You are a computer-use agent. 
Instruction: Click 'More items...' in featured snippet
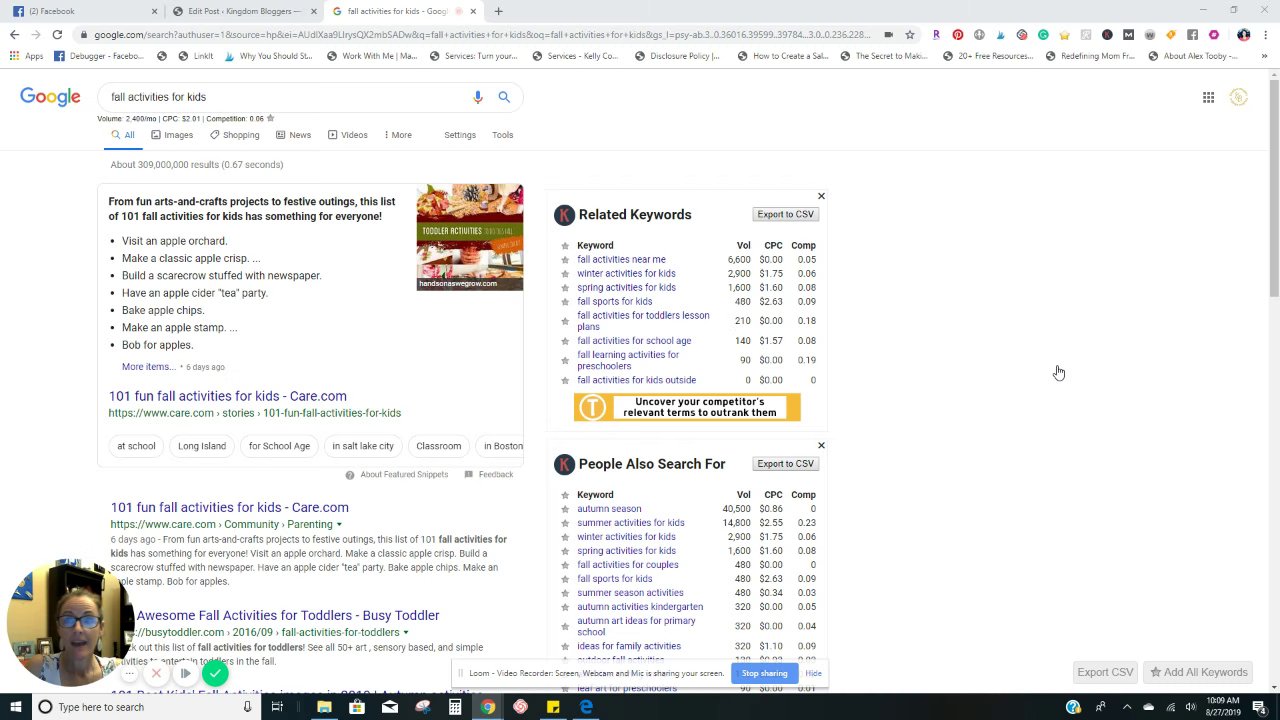(148, 367)
